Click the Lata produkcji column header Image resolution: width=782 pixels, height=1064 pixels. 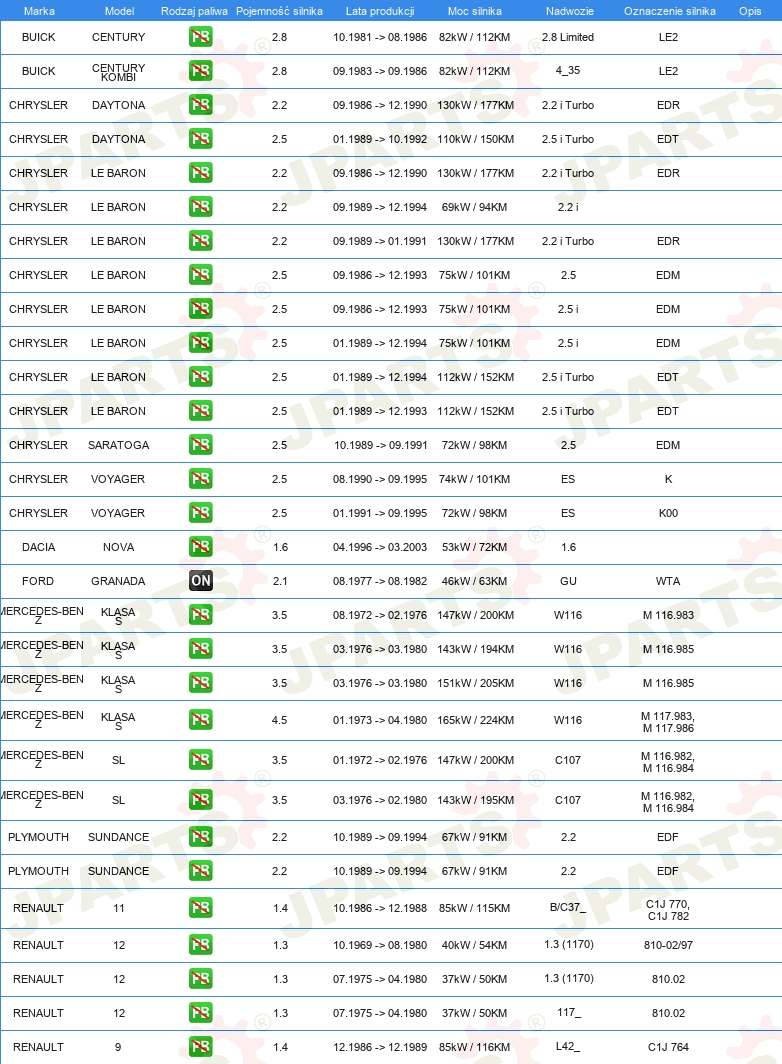click(x=379, y=11)
